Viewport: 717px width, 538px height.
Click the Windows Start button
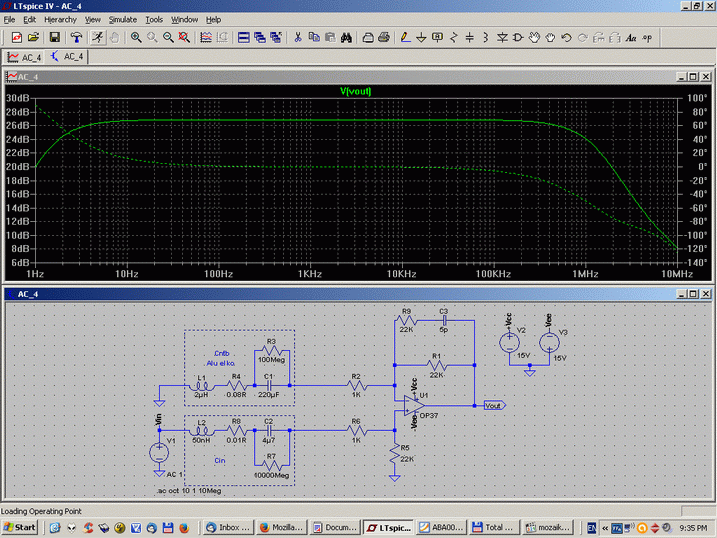20,527
